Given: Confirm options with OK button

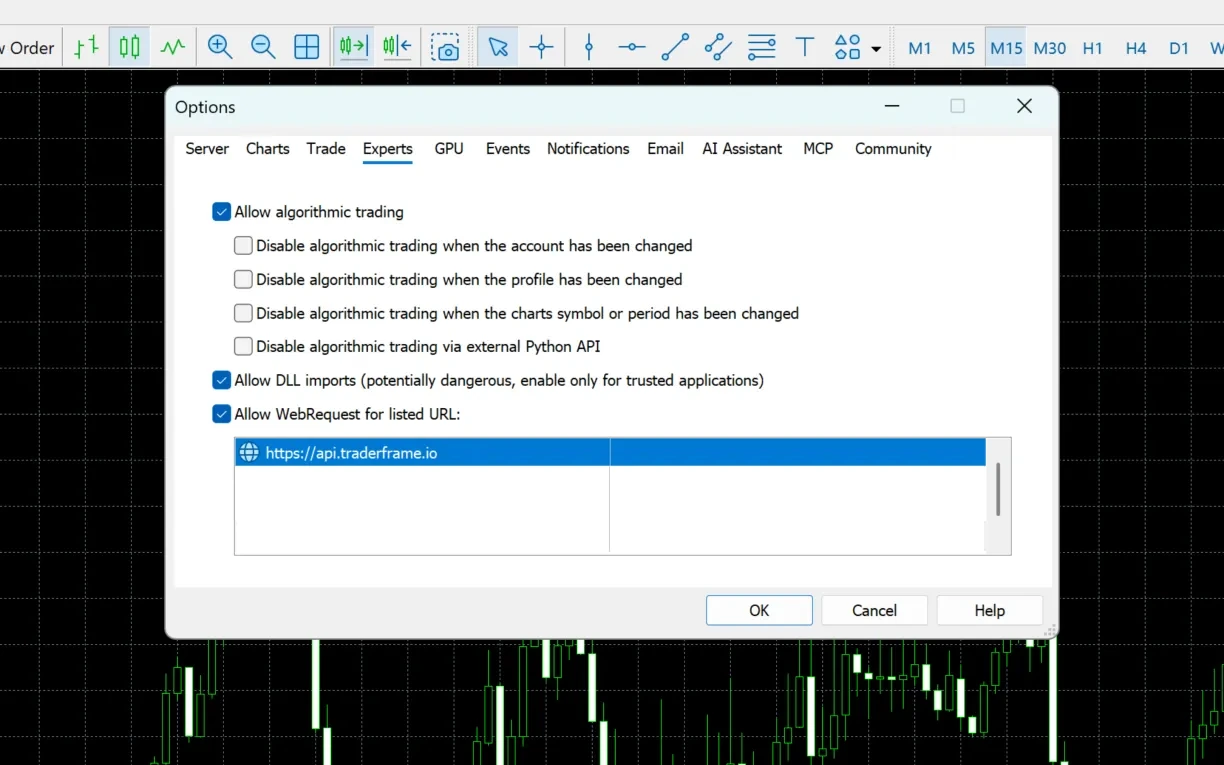Looking at the screenshot, I should [x=759, y=610].
